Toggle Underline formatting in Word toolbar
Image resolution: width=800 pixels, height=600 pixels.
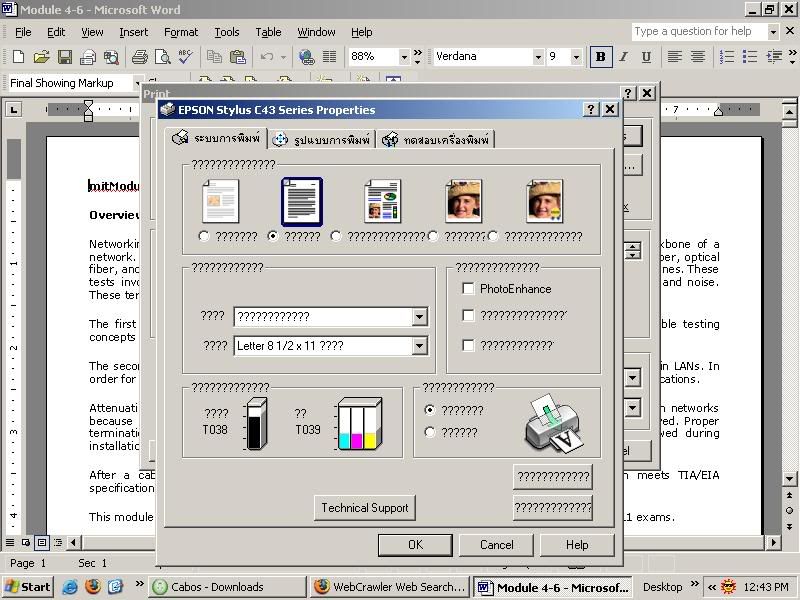coord(646,57)
